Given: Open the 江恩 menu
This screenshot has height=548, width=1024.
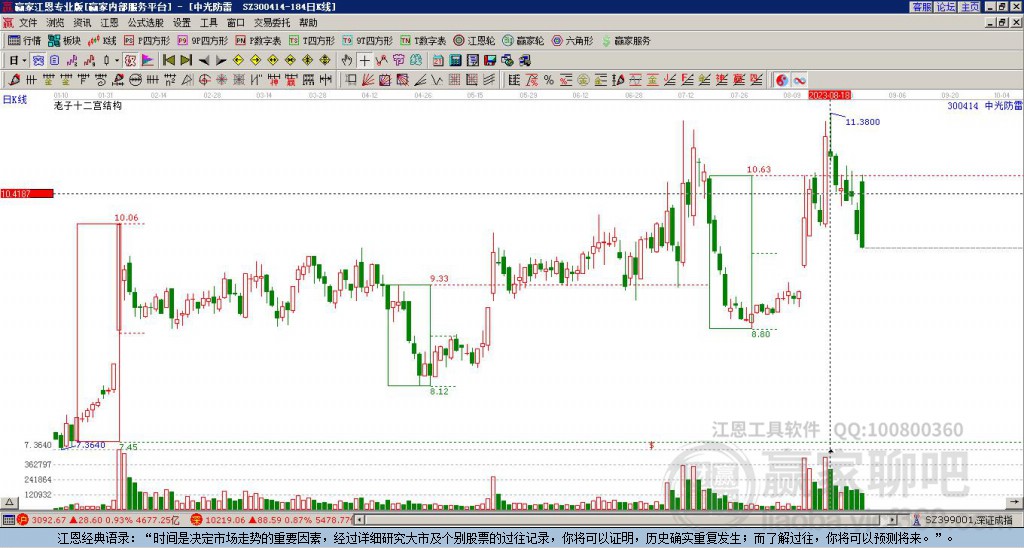Looking at the screenshot, I should (x=109, y=23).
